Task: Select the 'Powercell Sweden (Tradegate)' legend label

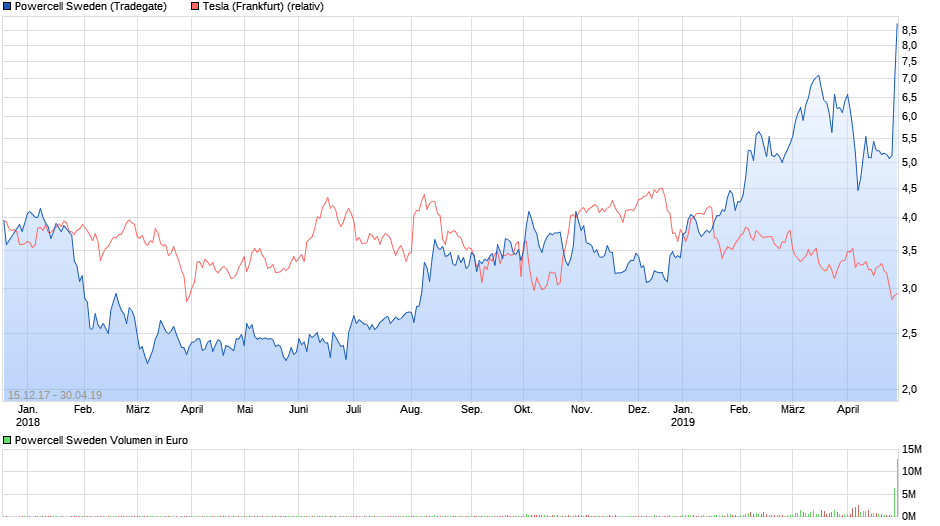Action: [x=91, y=7]
